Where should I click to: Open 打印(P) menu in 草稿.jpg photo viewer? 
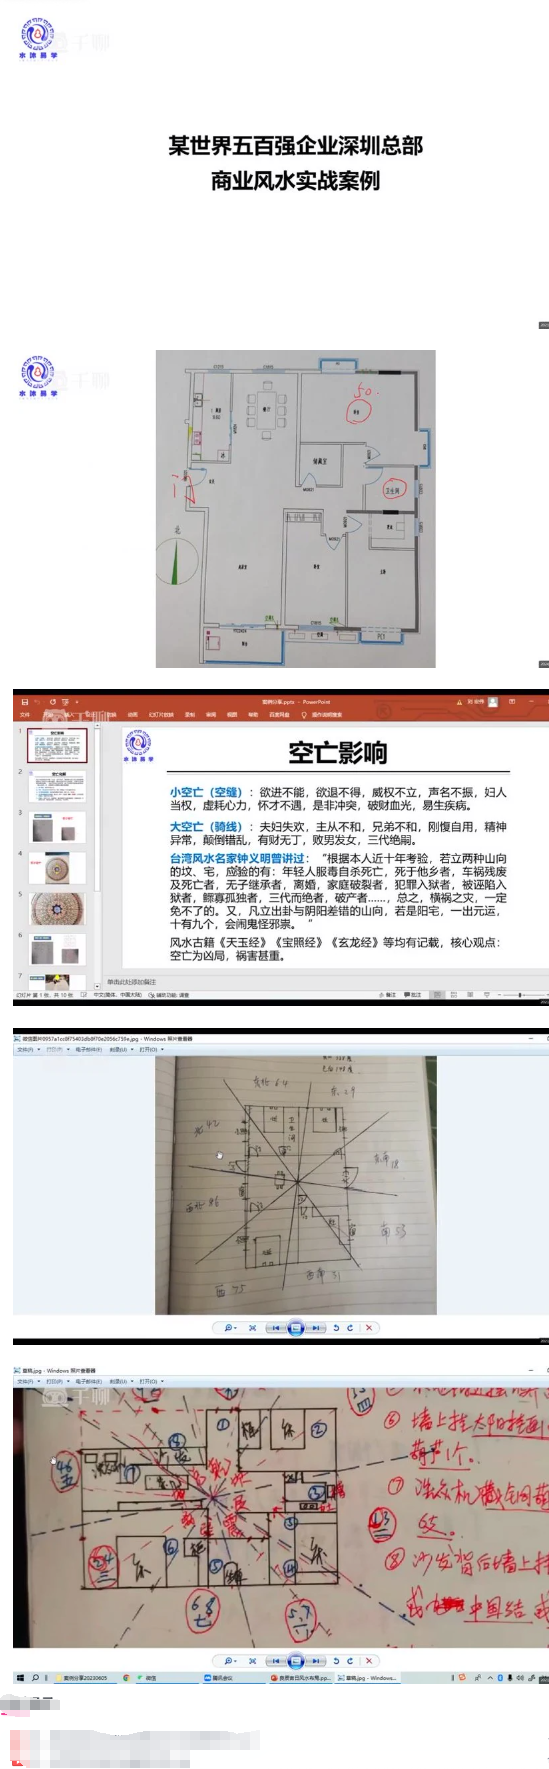[56, 1381]
